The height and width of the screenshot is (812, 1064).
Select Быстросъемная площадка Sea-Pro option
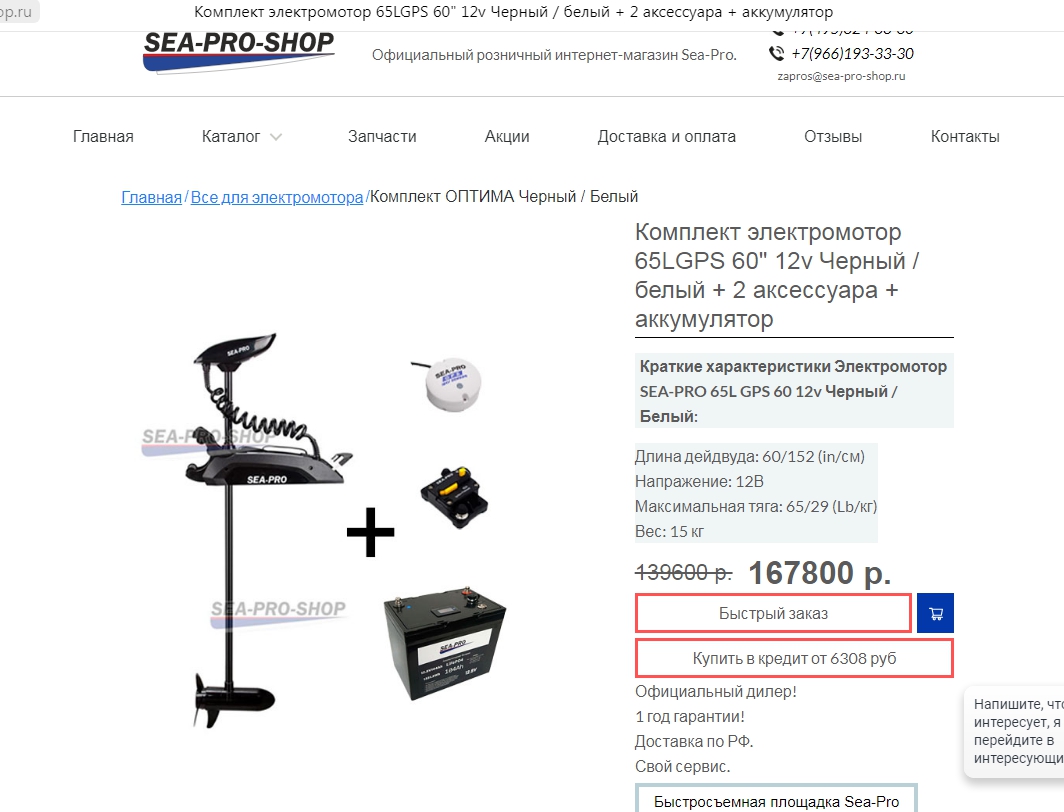[x=776, y=800]
